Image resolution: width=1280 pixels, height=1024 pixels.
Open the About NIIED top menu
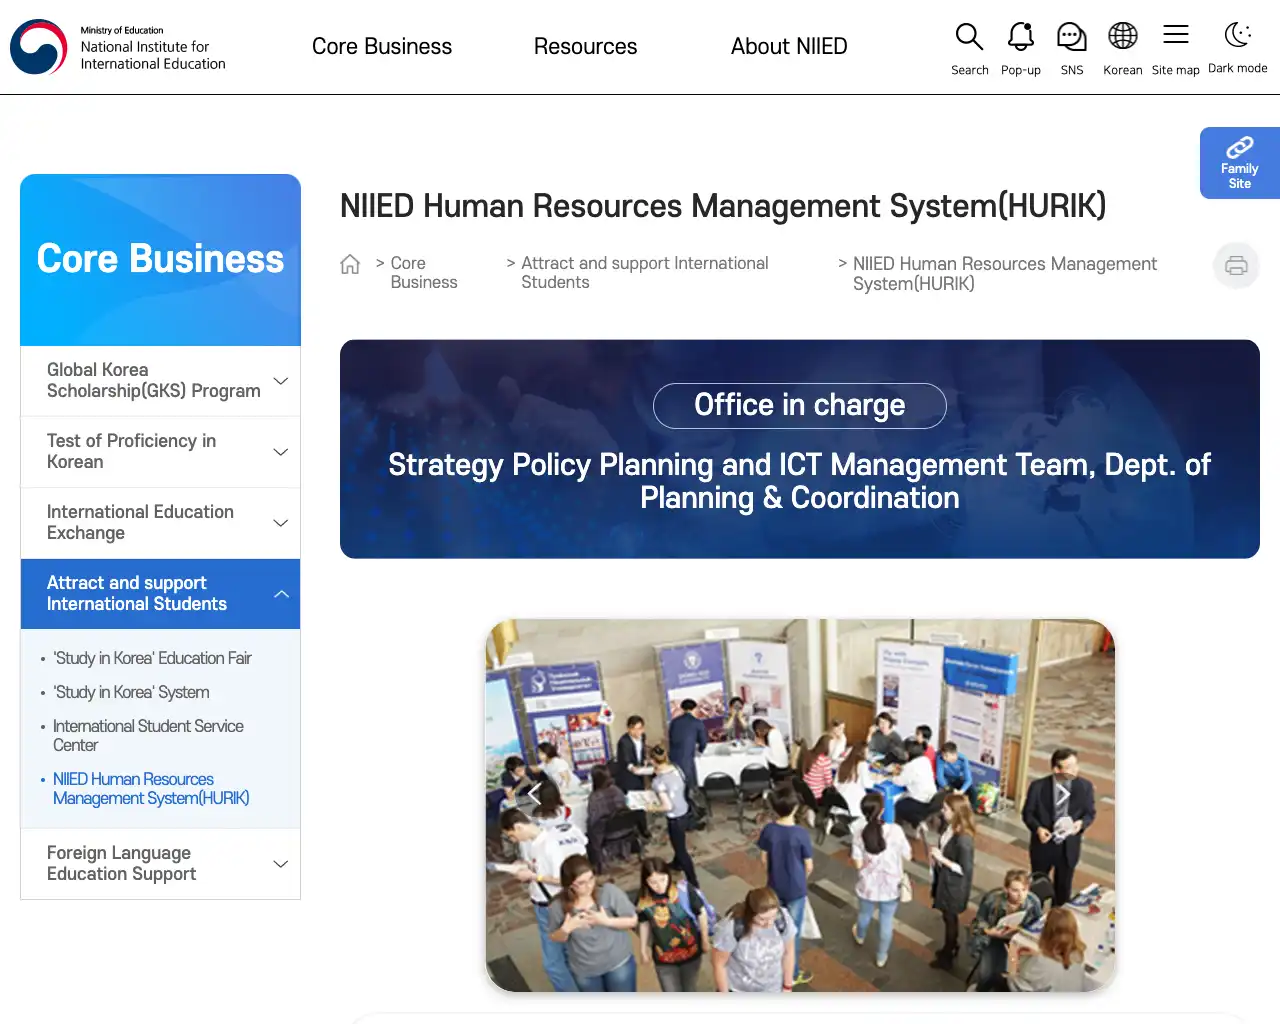coord(789,47)
